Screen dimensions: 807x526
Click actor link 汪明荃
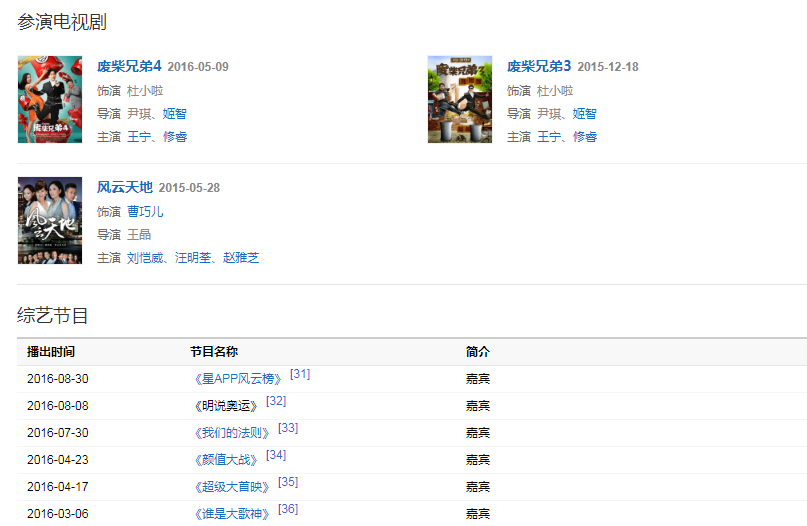click(194, 258)
